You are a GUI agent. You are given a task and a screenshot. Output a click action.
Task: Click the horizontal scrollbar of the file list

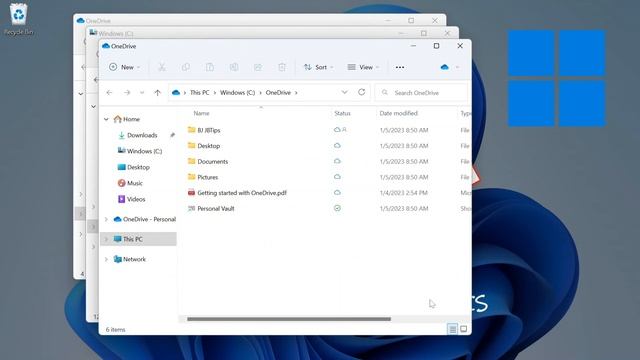289,319
